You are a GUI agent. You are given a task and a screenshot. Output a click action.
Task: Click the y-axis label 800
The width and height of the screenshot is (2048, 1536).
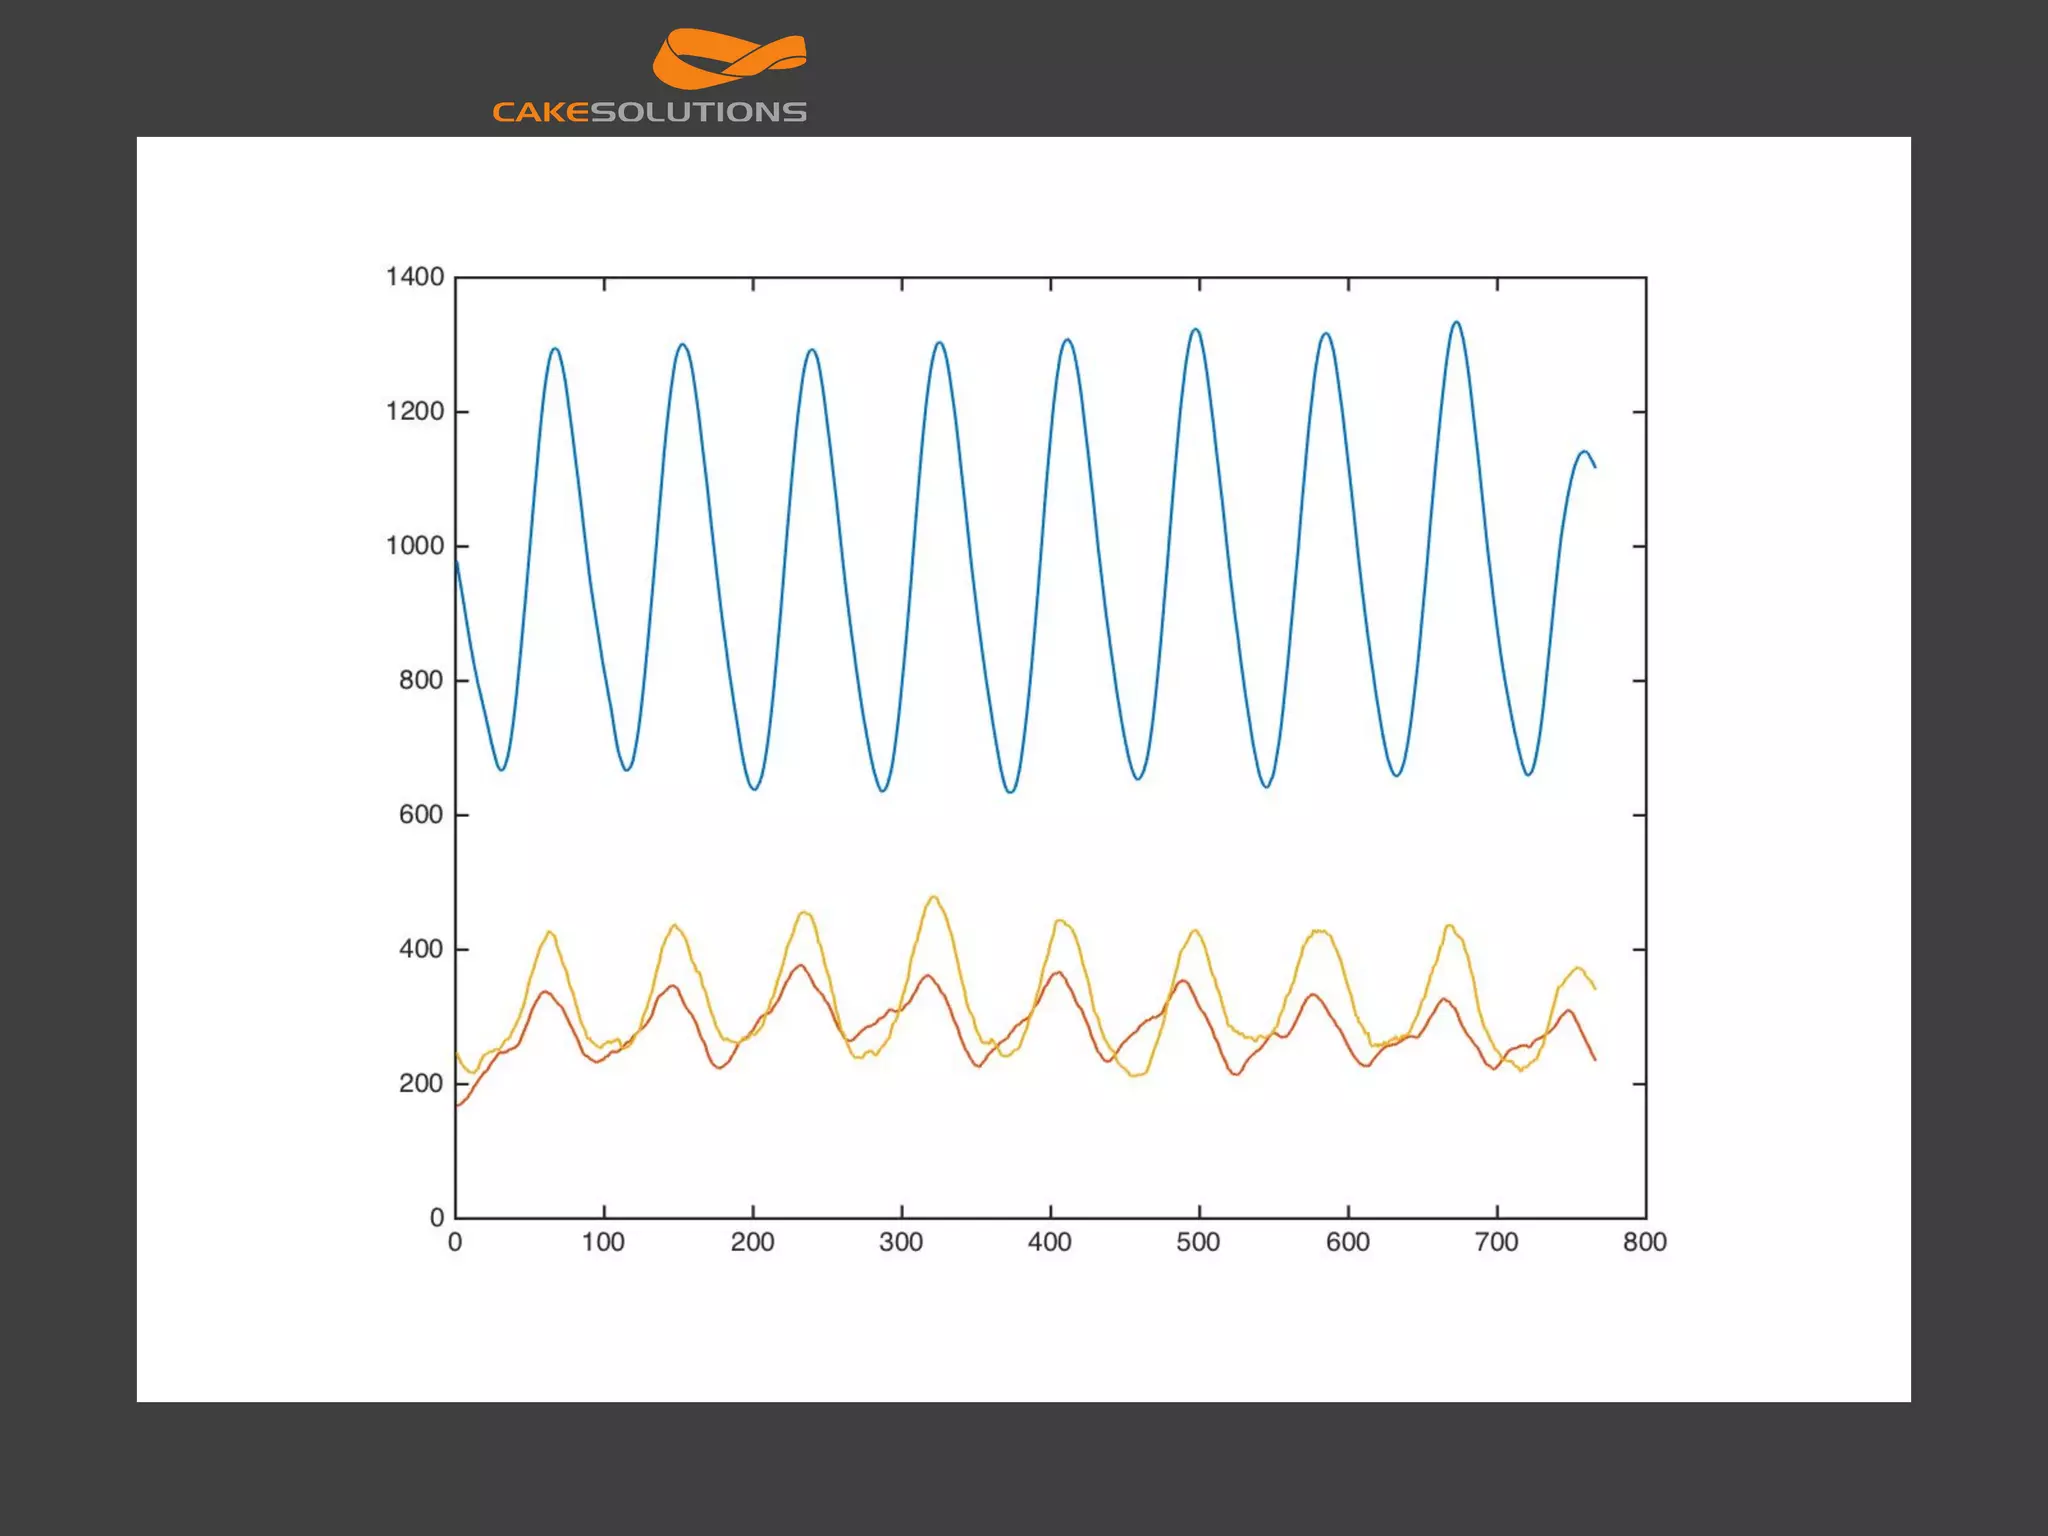[x=420, y=681]
